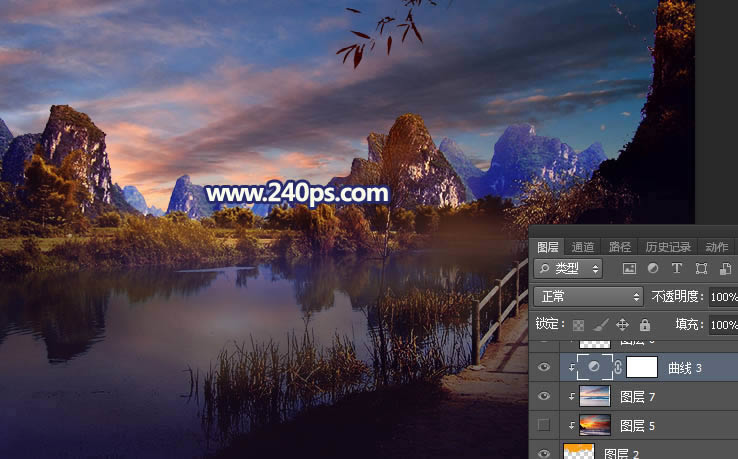Hide the 图层 7 layer
This screenshot has width=738, height=459.
tap(544, 397)
